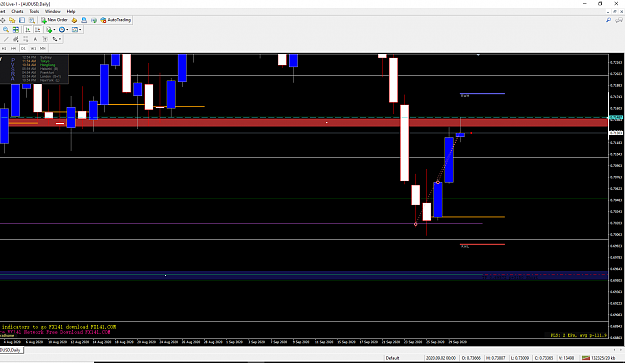Click the chat bubble icon top right
625x363 pixels.
pos(619,20)
